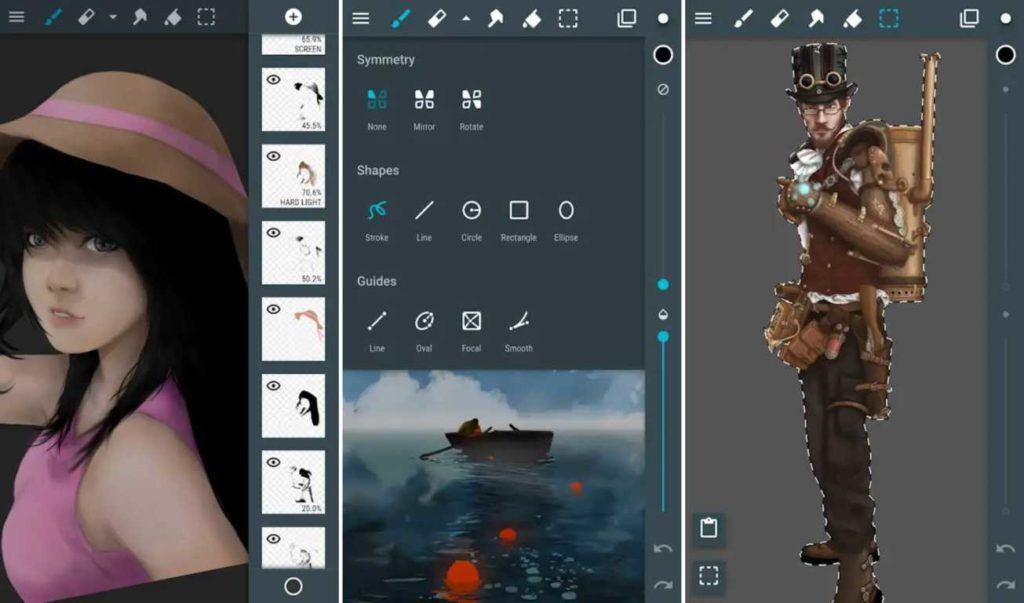
Task: Open the brush variant dropdown caret
Action: click(x=112, y=17)
